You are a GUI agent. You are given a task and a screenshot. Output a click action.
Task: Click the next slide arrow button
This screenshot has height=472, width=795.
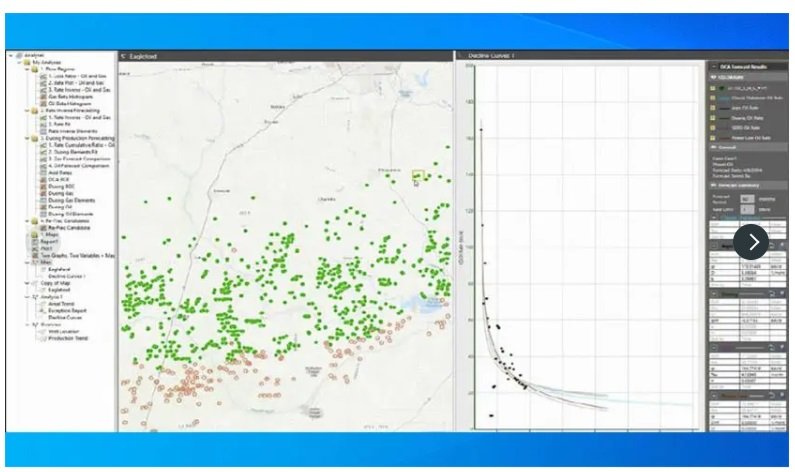pos(751,241)
